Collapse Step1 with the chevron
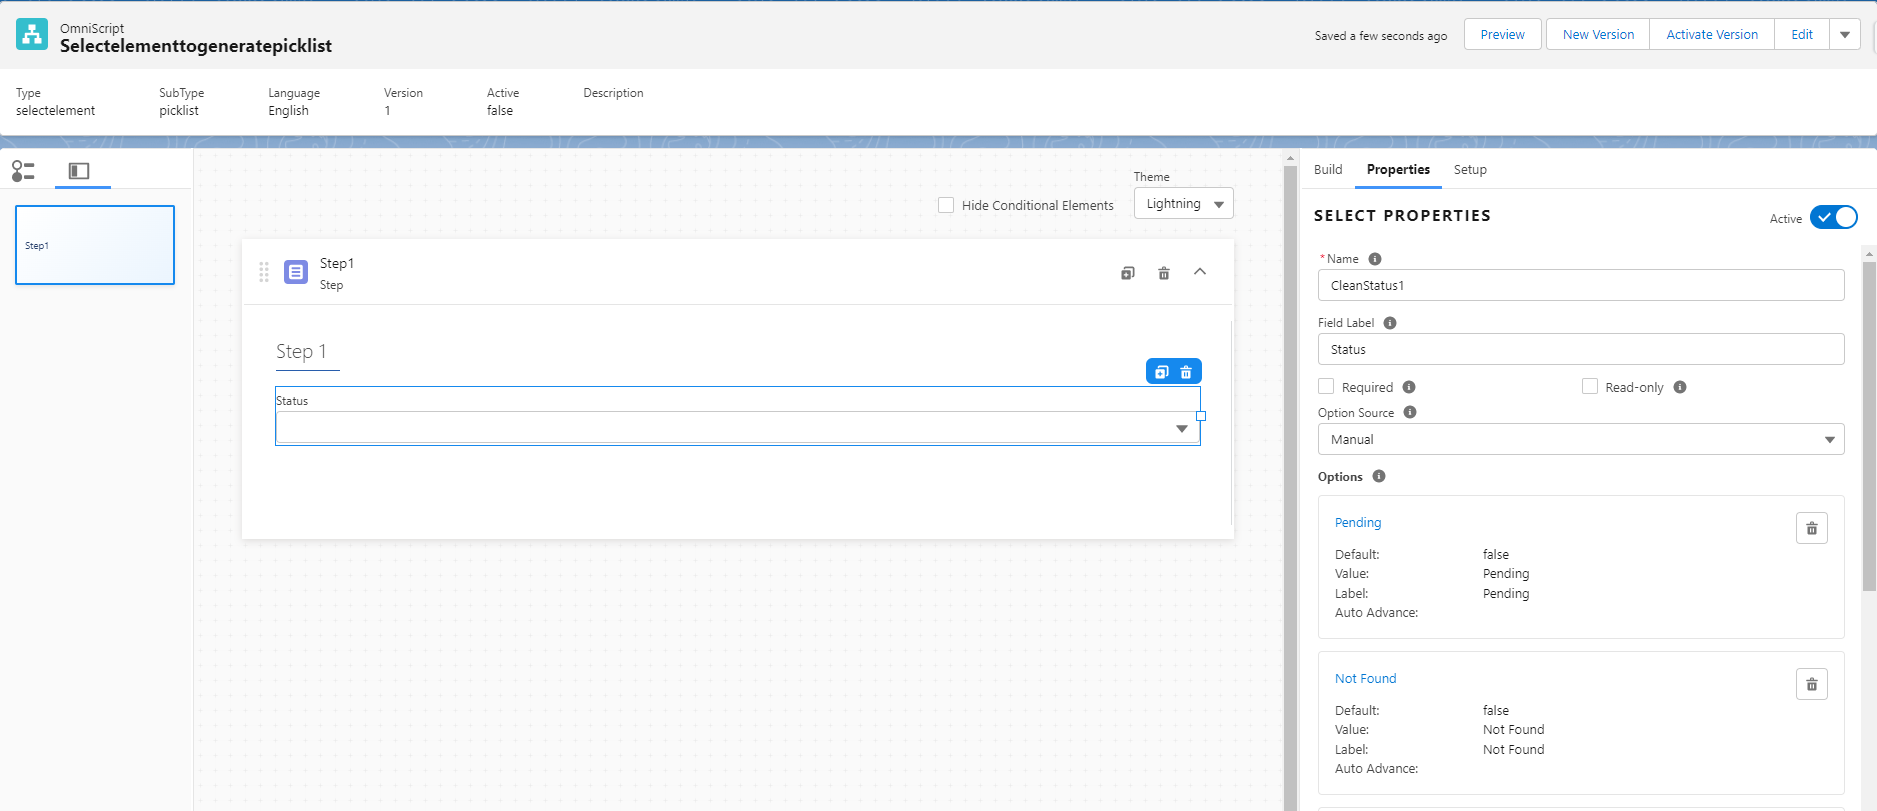 (x=1200, y=272)
